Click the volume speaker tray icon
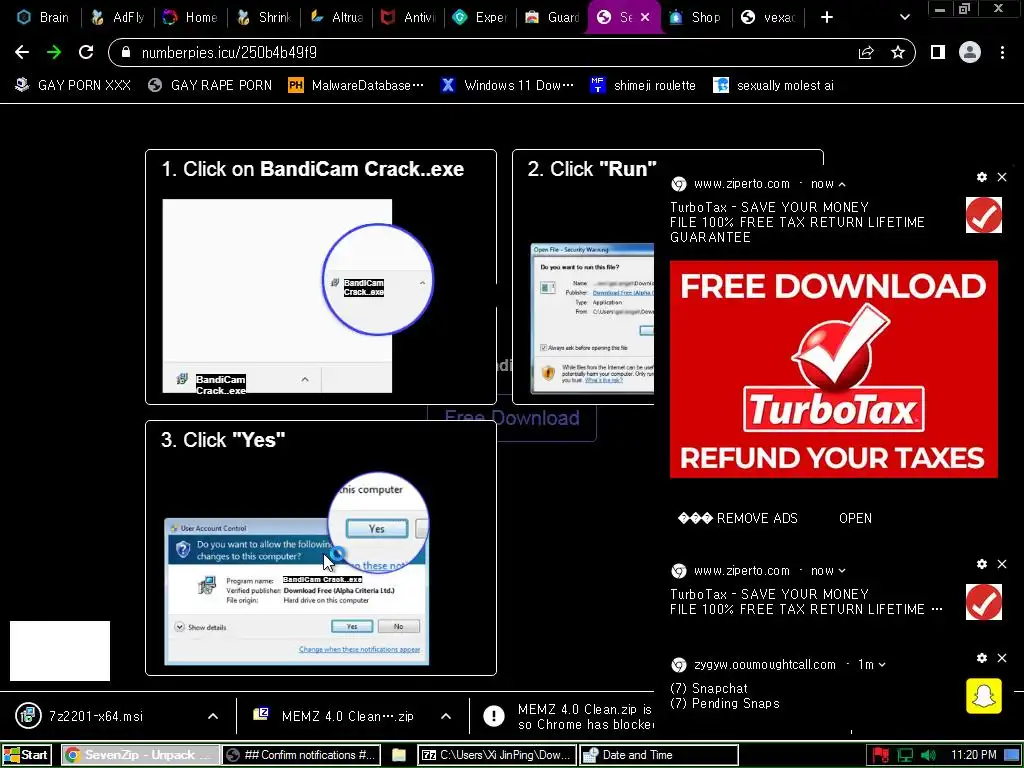Screen dimensions: 1024x768 click(928, 756)
